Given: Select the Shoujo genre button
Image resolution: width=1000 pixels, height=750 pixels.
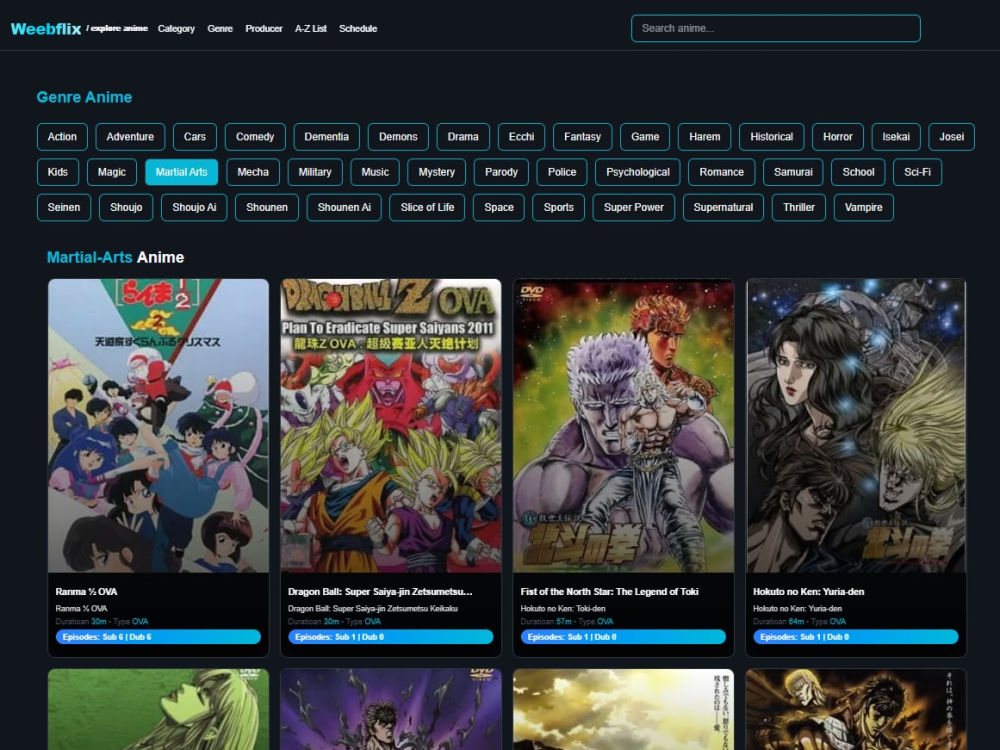Looking at the screenshot, I should 126,207.
